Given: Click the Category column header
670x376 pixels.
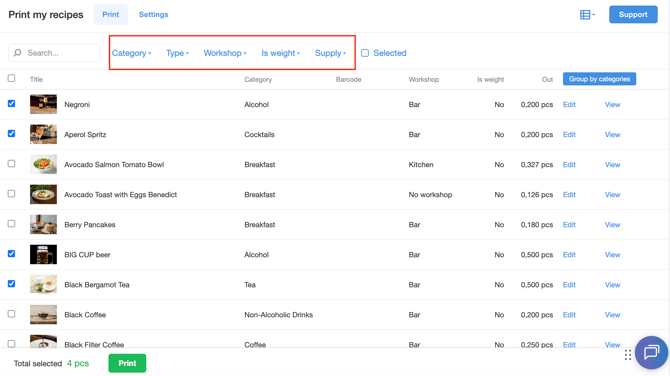Looking at the screenshot, I should point(258,79).
